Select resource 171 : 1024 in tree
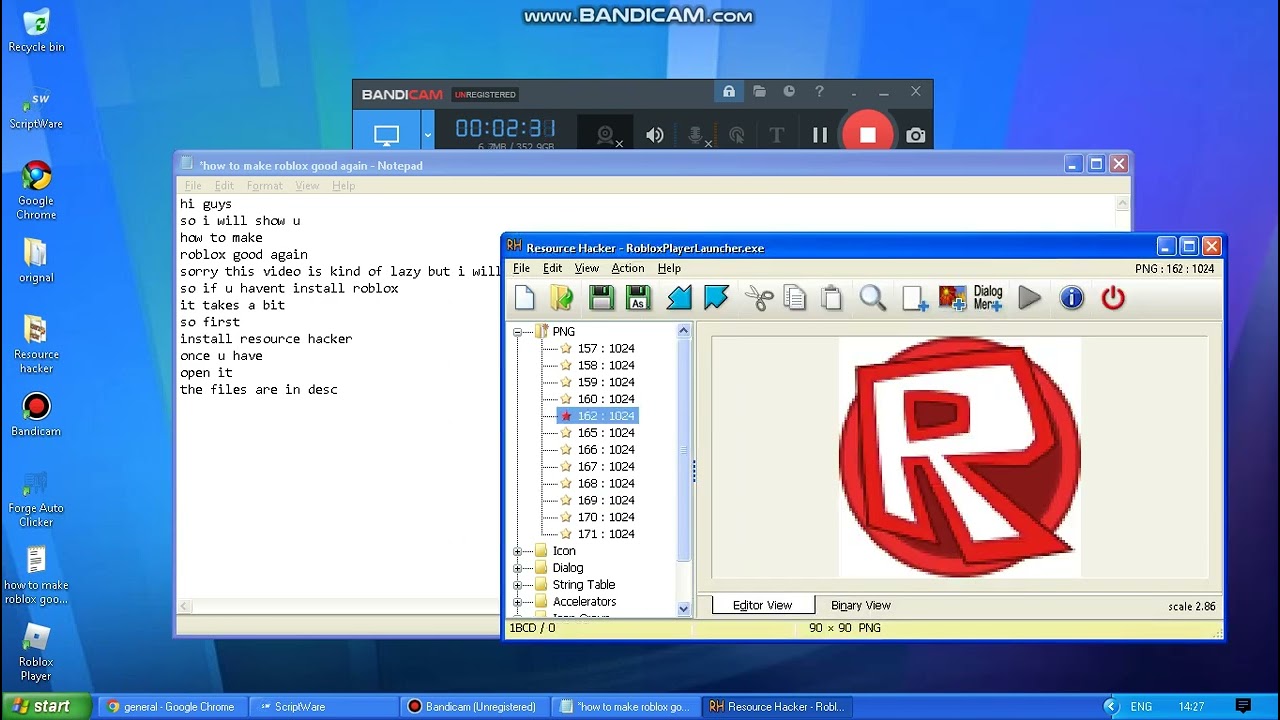This screenshot has height=720, width=1280. pos(606,534)
